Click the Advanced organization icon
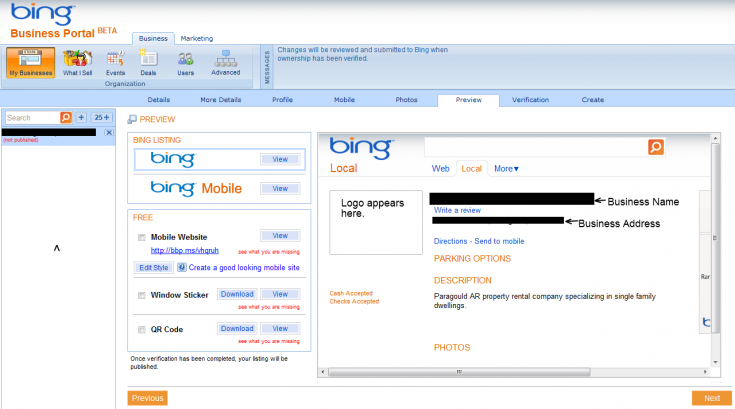 coord(225,62)
